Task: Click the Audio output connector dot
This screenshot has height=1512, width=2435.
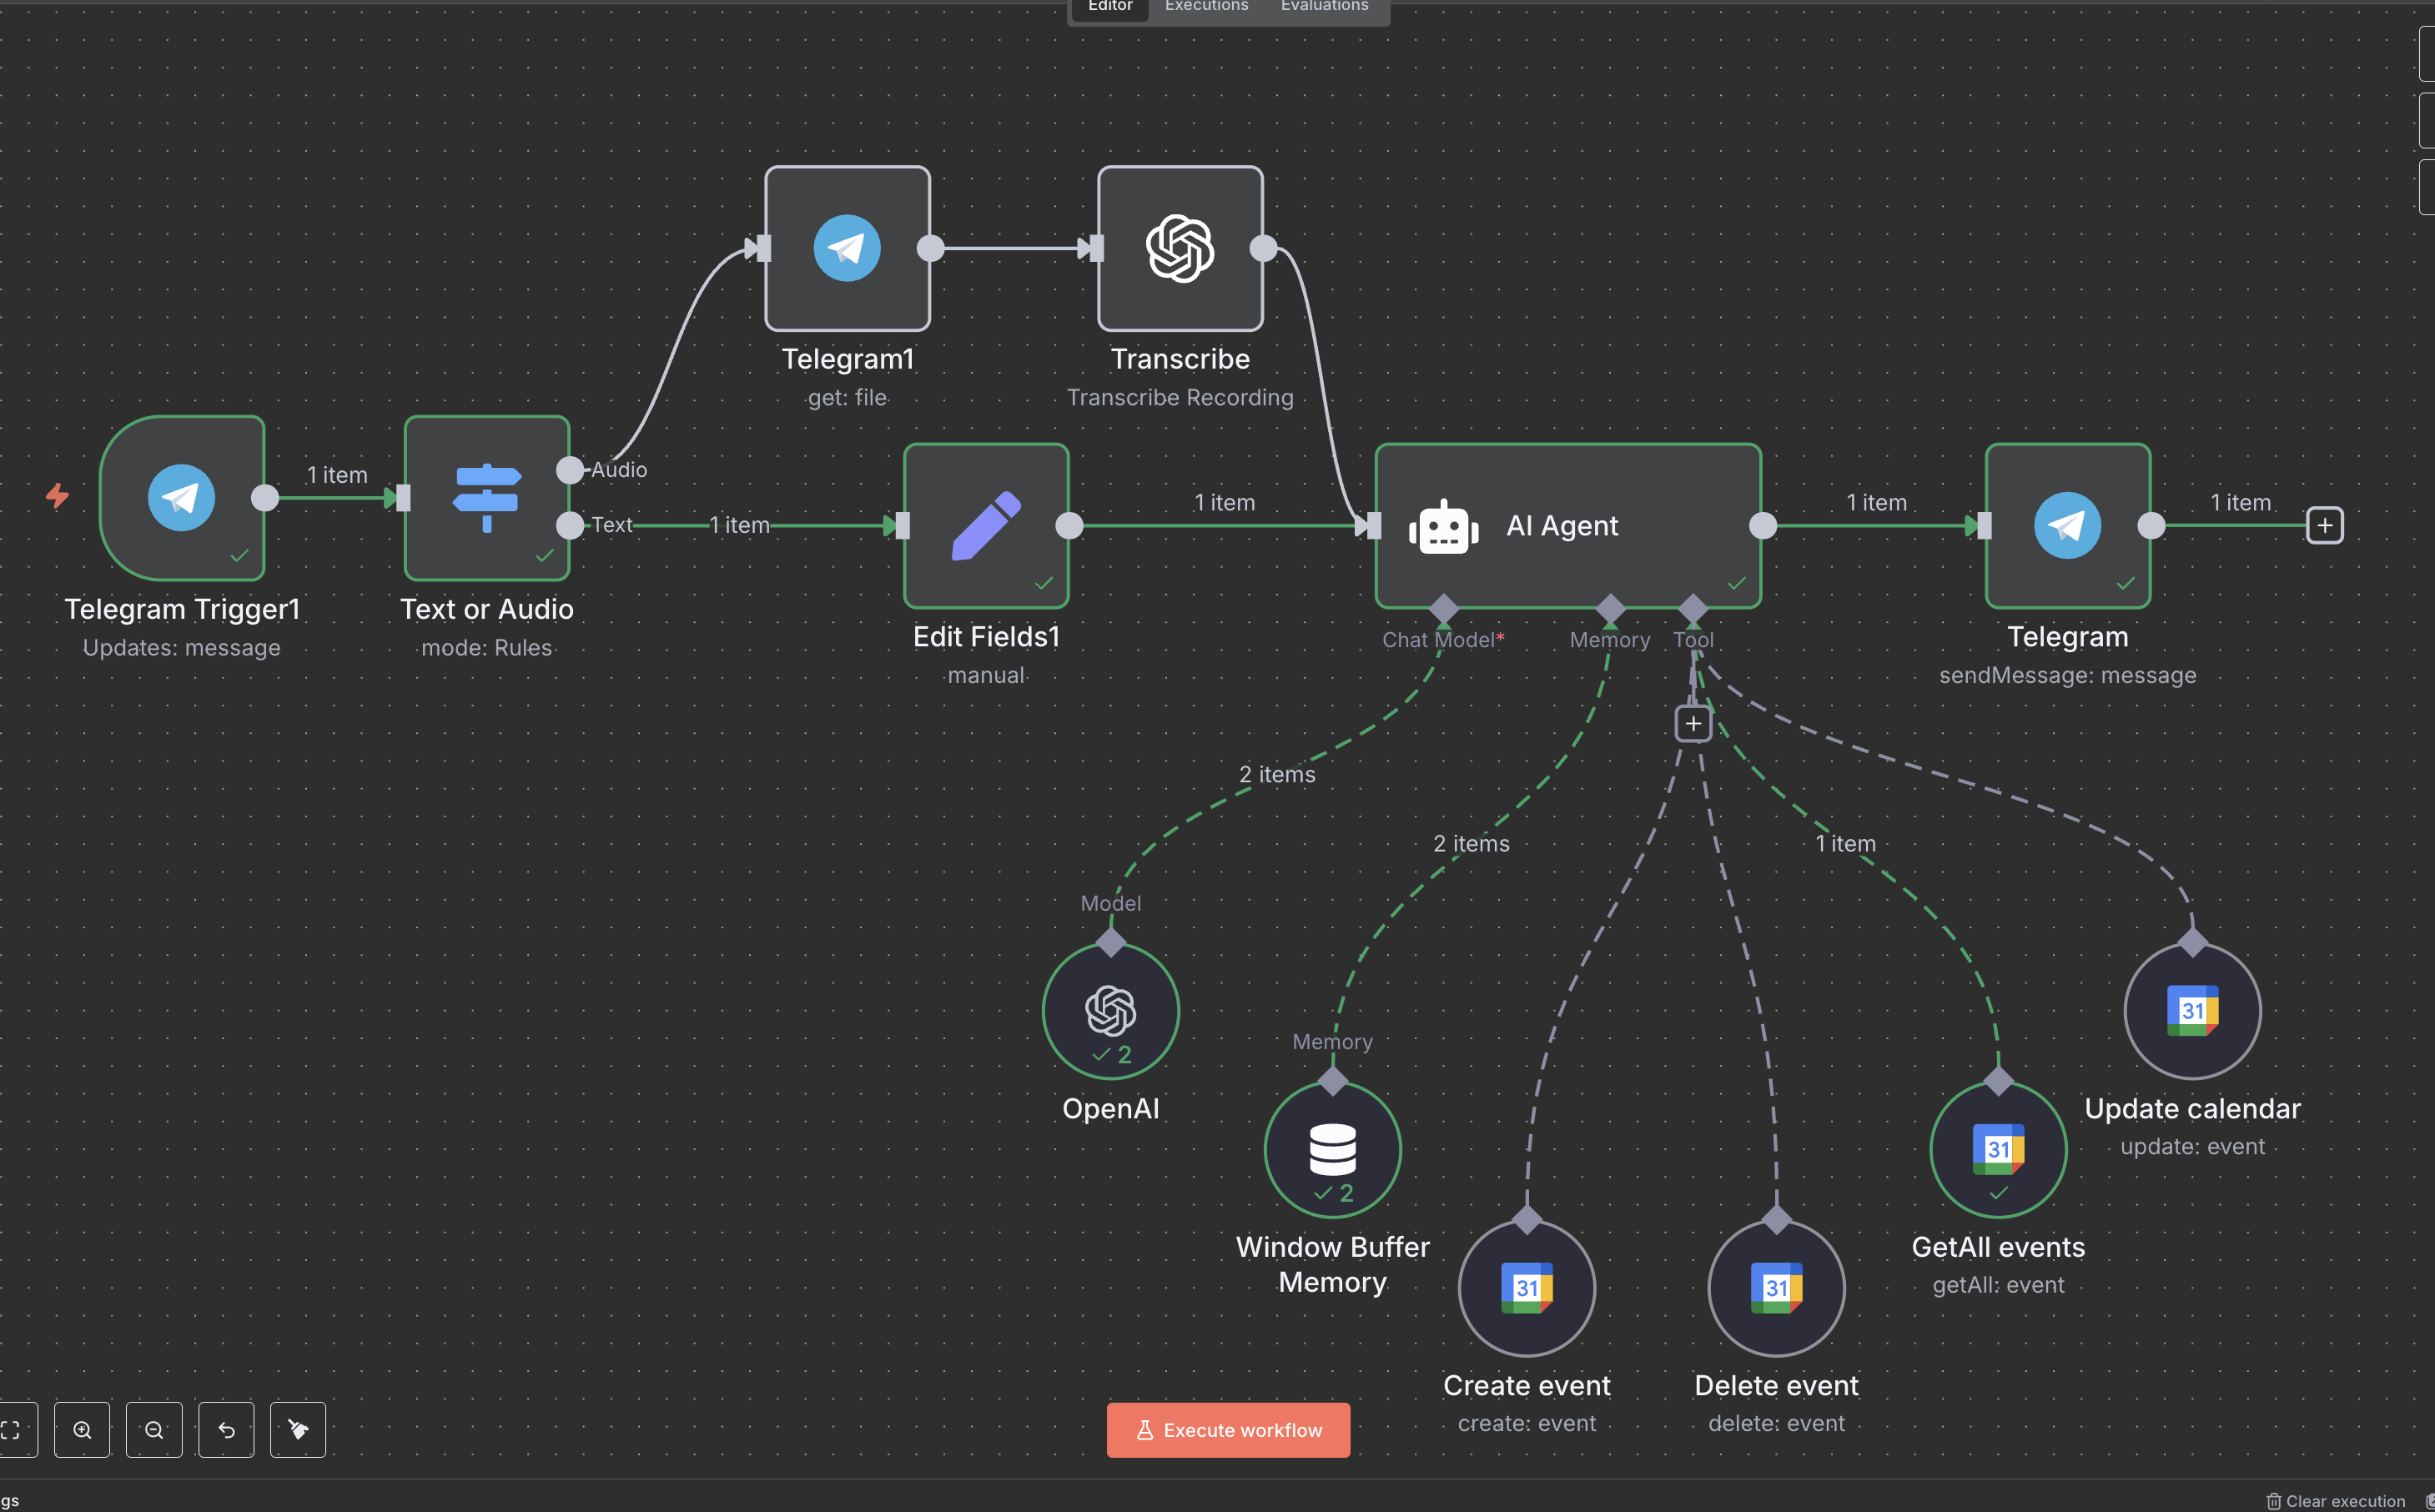Action: point(569,469)
